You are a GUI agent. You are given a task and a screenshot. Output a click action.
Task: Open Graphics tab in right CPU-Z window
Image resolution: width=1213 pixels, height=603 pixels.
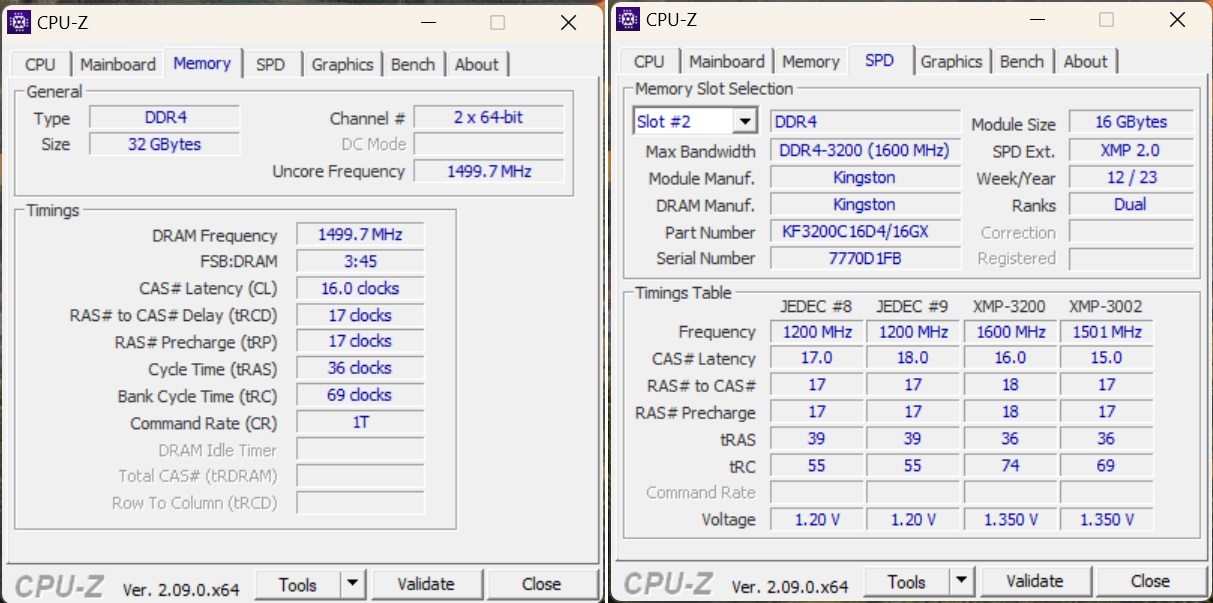[x=951, y=61]
